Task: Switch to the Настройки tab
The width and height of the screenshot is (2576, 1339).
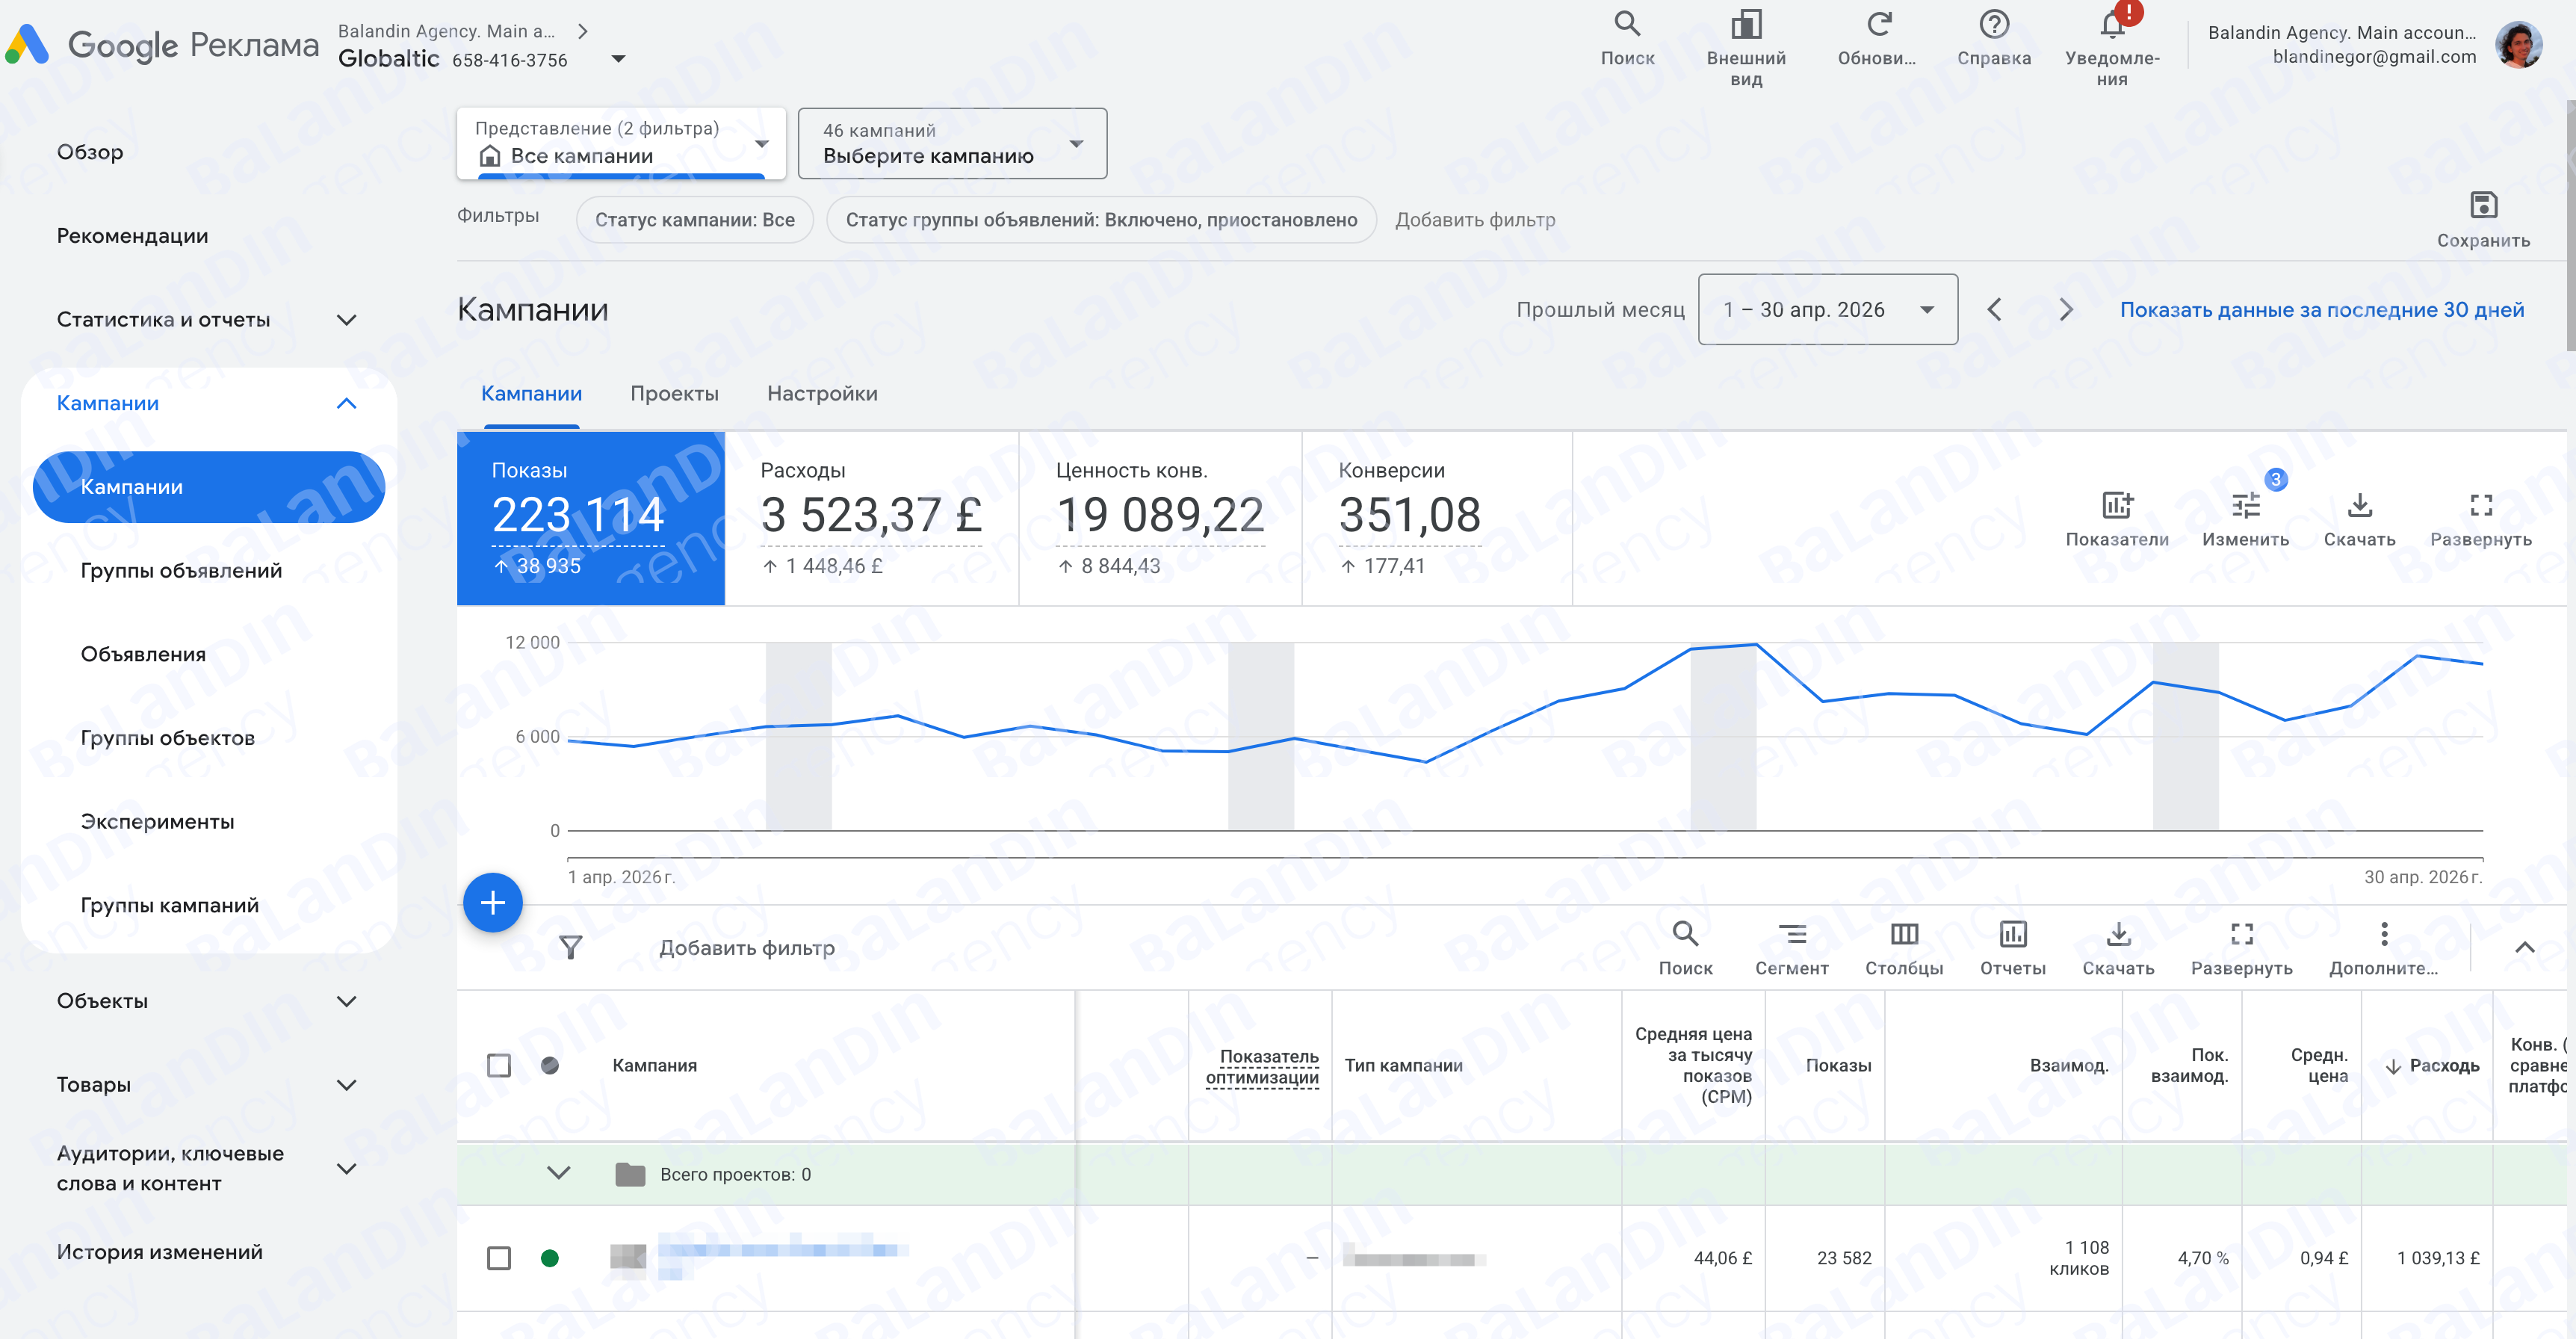Action: 822,394
